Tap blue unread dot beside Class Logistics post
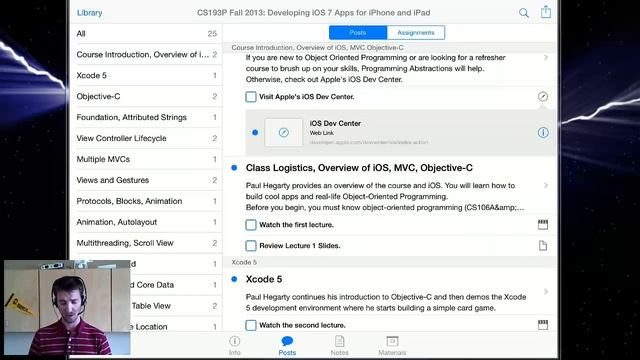This screenshot has width=640, height=360. [234, 168]
